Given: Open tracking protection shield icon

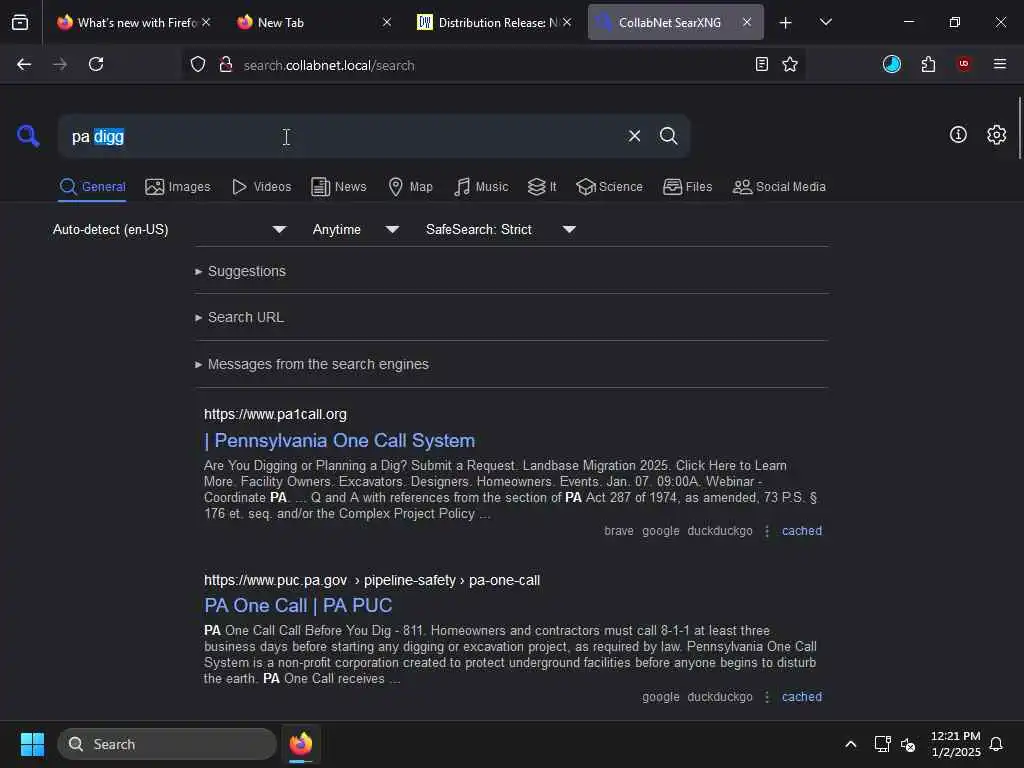Looking at the screenshot, I should [198, 64].
